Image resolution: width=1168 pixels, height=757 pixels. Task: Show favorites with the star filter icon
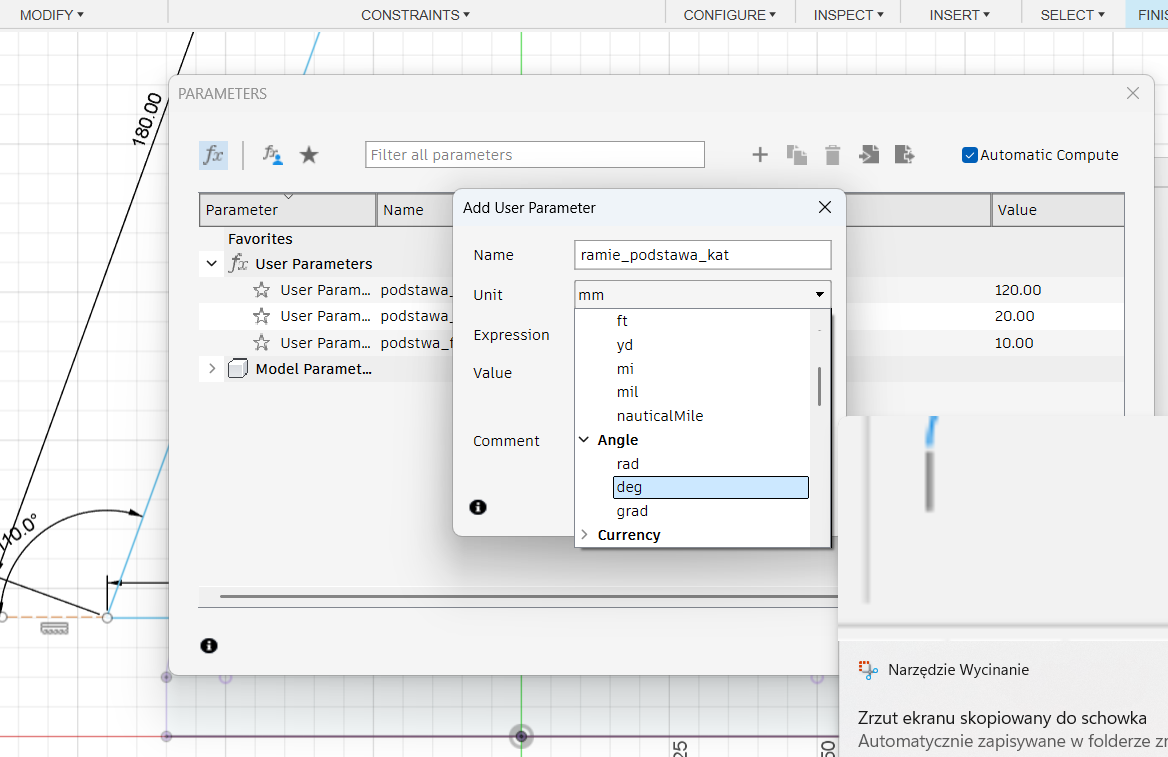[x=309, y=155]
